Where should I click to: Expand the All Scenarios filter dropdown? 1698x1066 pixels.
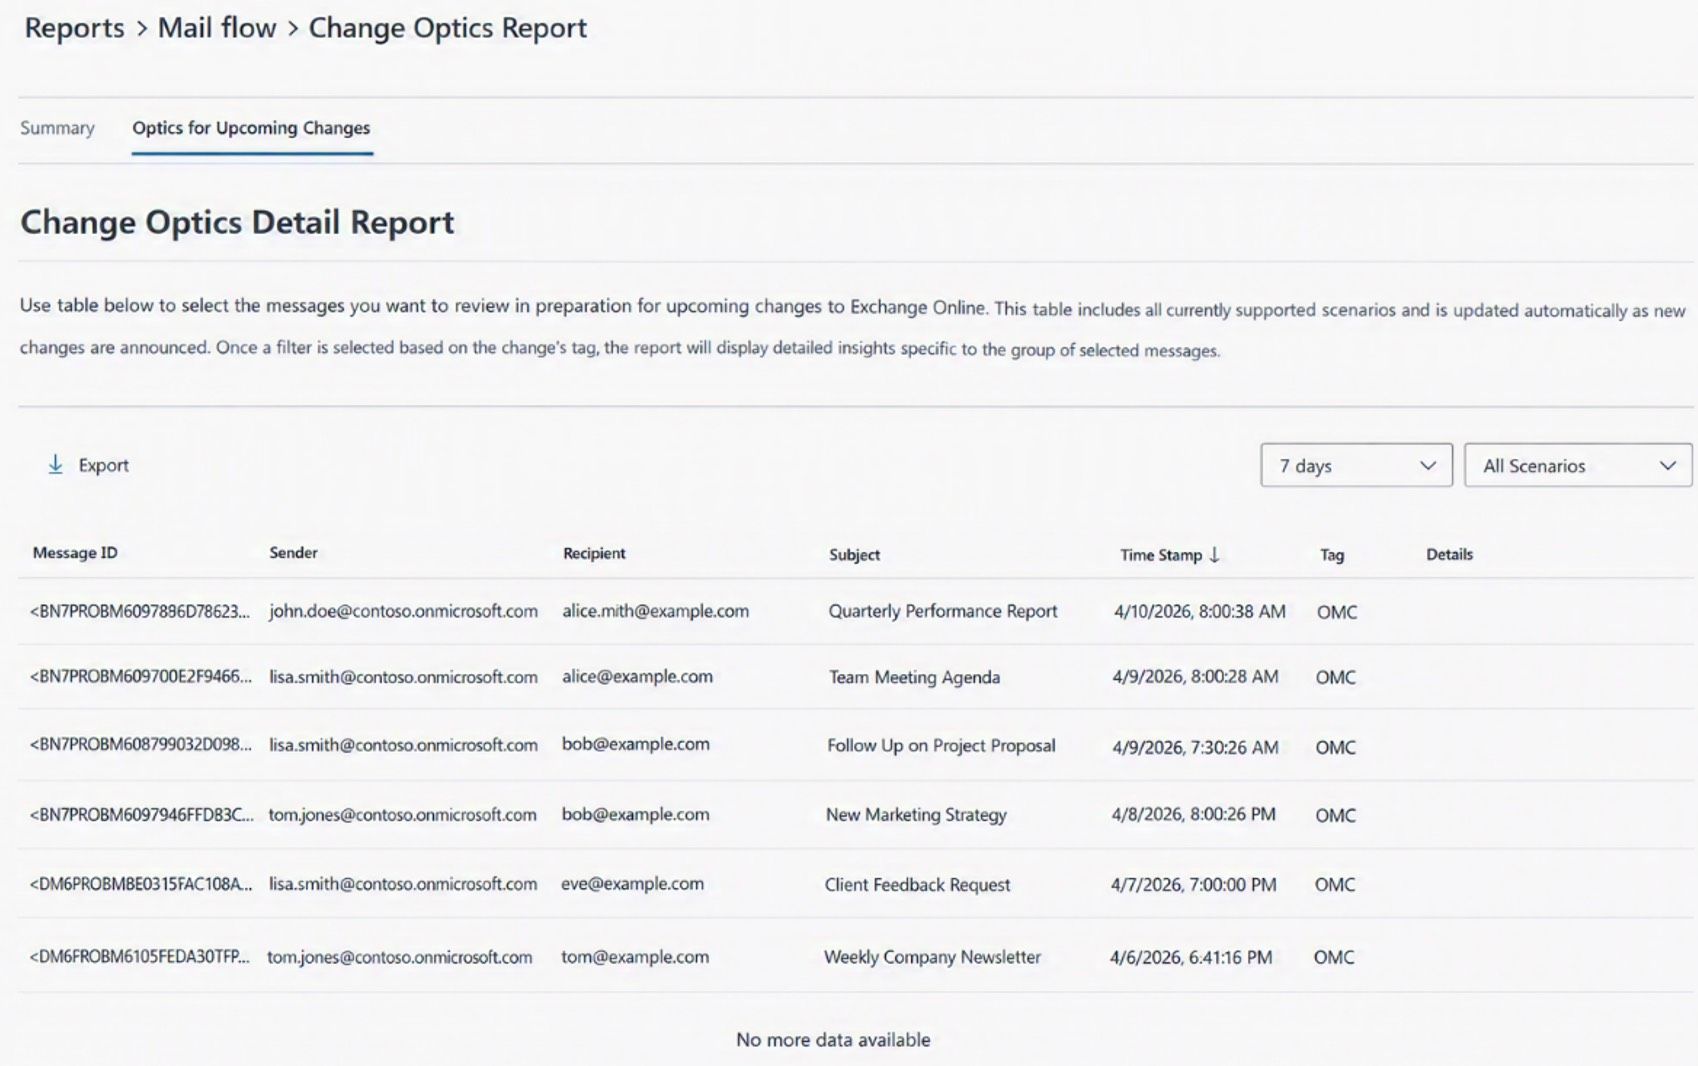[1577, 466]
